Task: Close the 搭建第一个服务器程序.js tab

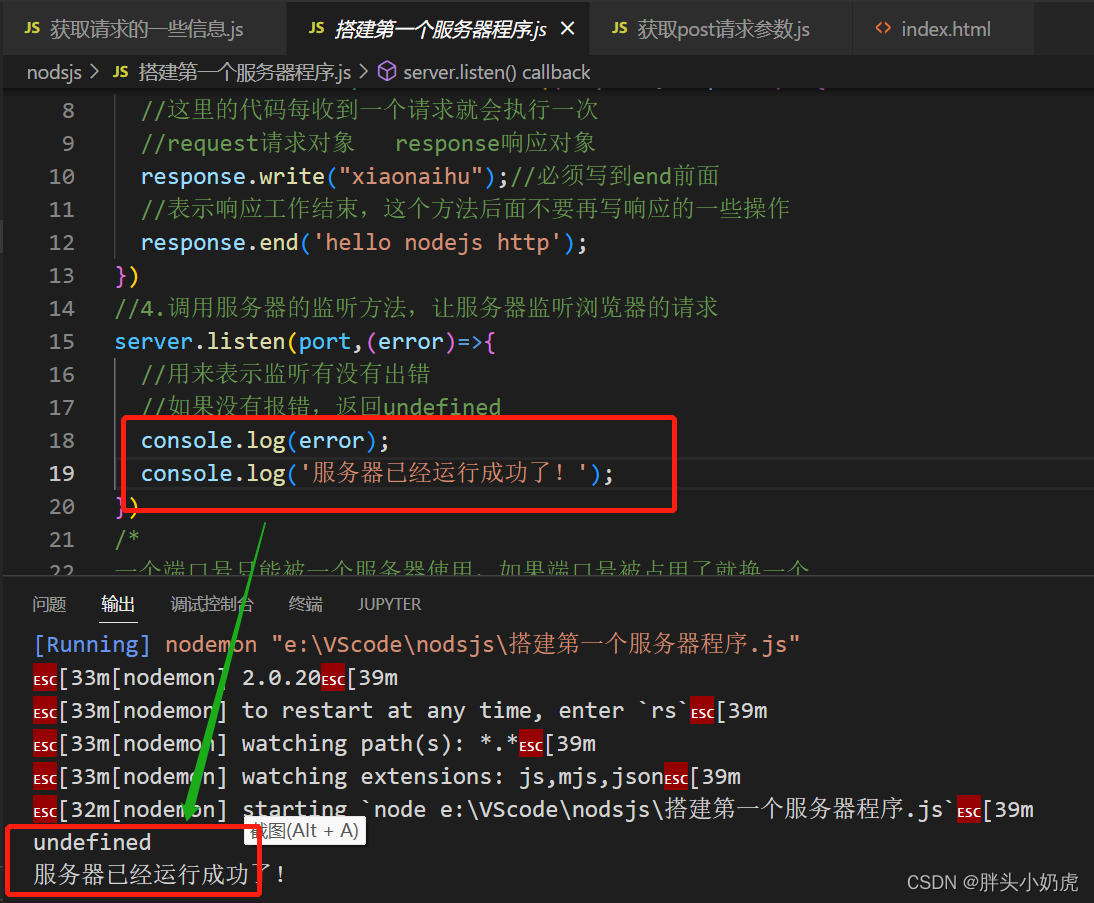Action: click(568, 29)
